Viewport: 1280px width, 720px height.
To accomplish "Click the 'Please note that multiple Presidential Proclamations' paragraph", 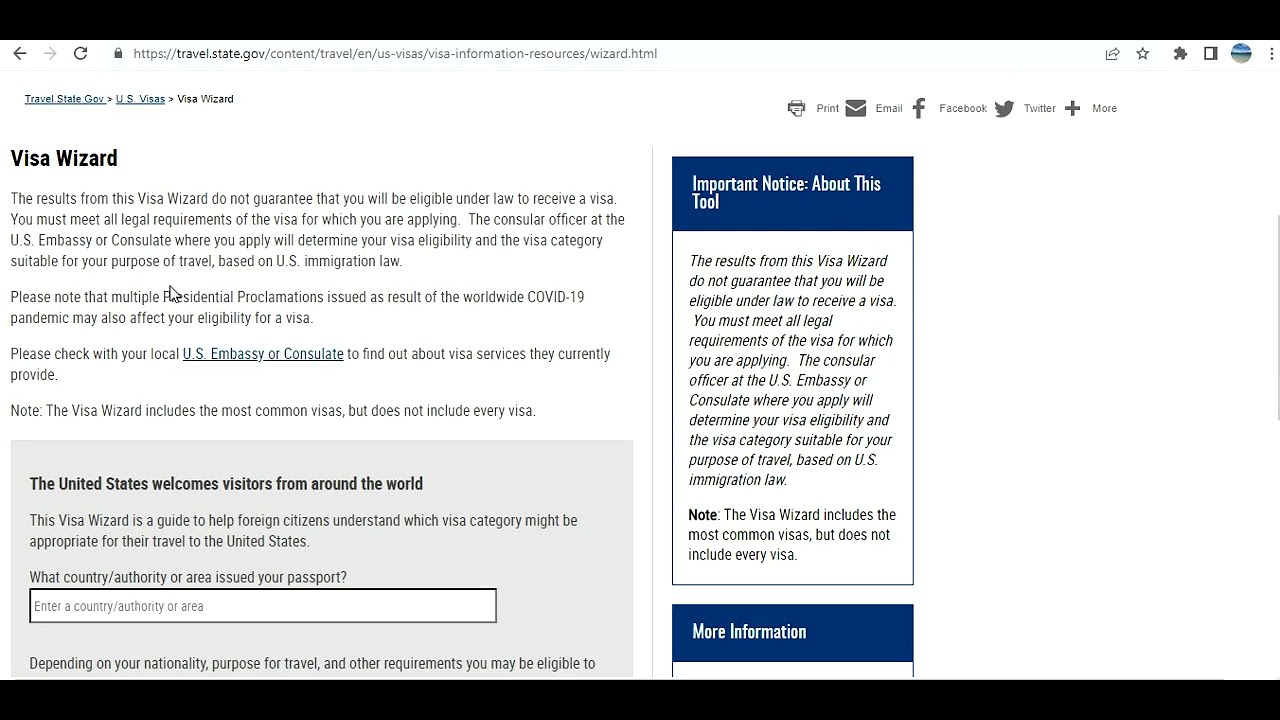I will coord(297,307).
